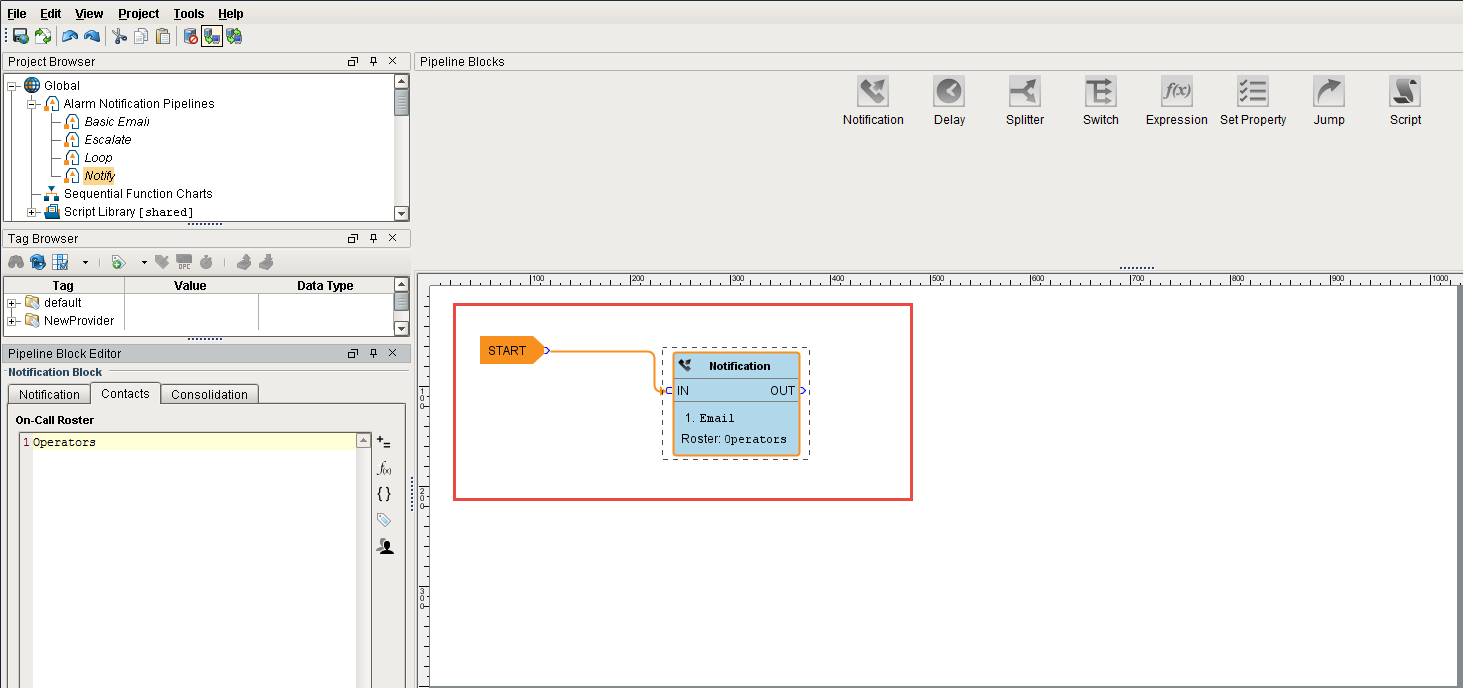Click the binoculars search icon in Tag Browser

coord(16,262)
